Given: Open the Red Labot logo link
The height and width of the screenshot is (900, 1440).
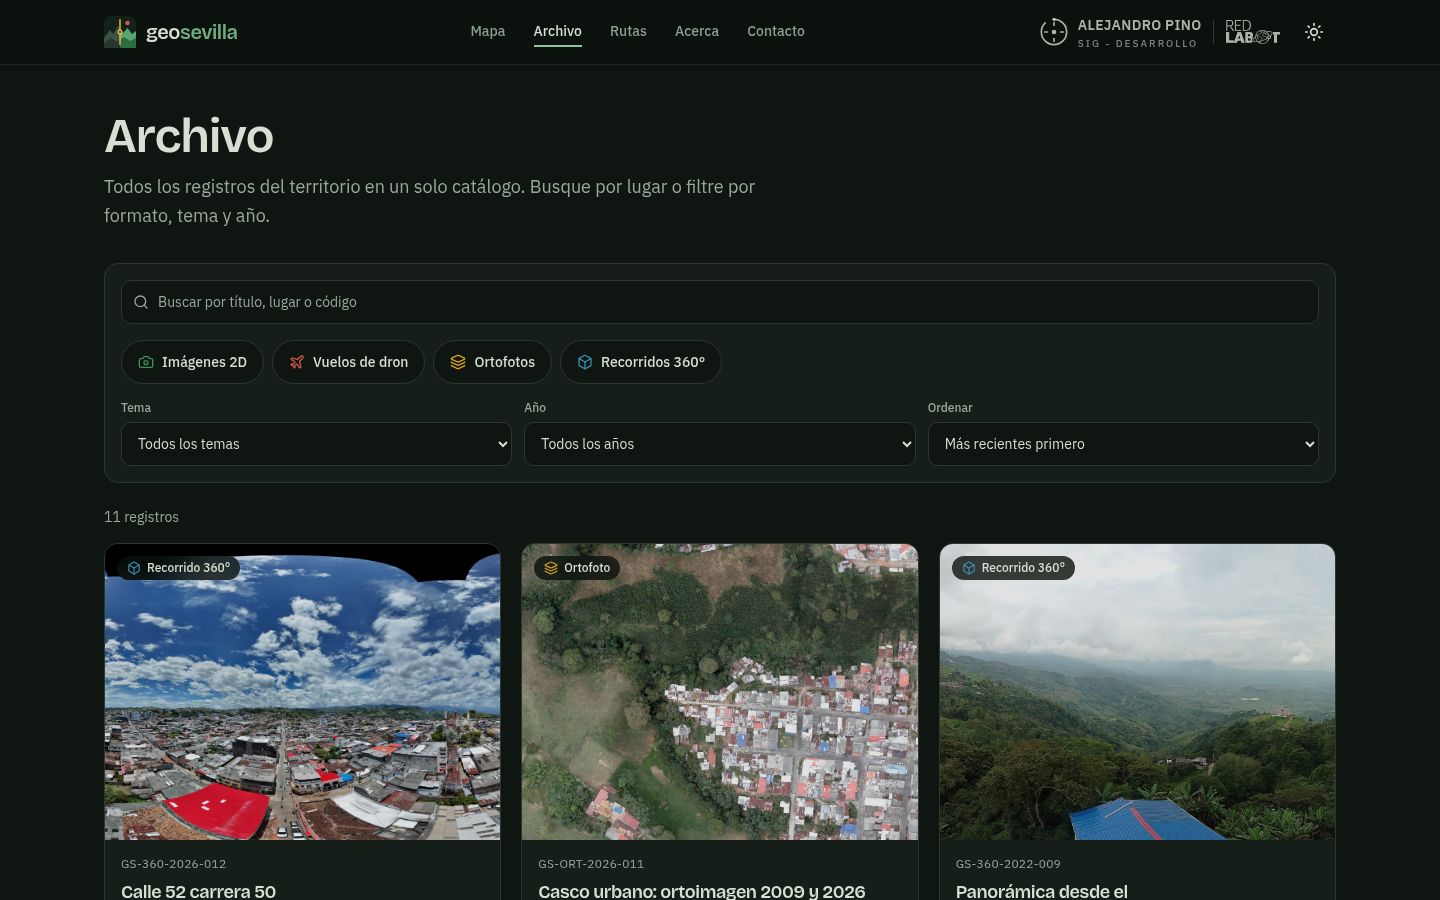Looking at the screenshot, I should point(1252,32).
